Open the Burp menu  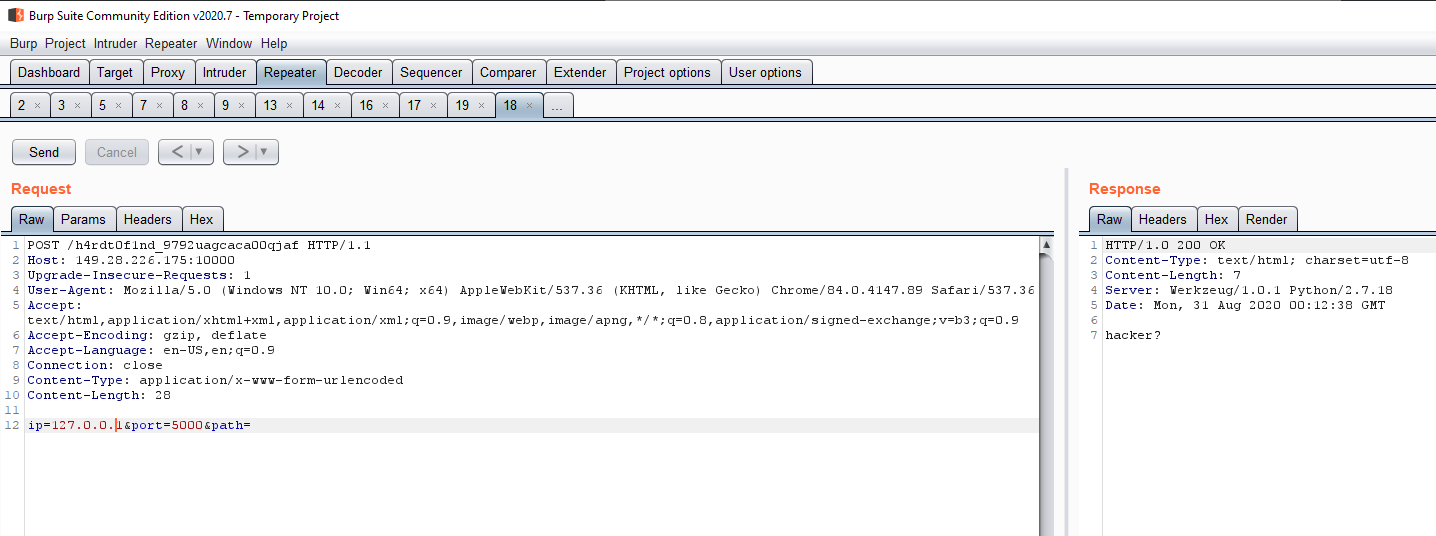(x=23, y=43)
